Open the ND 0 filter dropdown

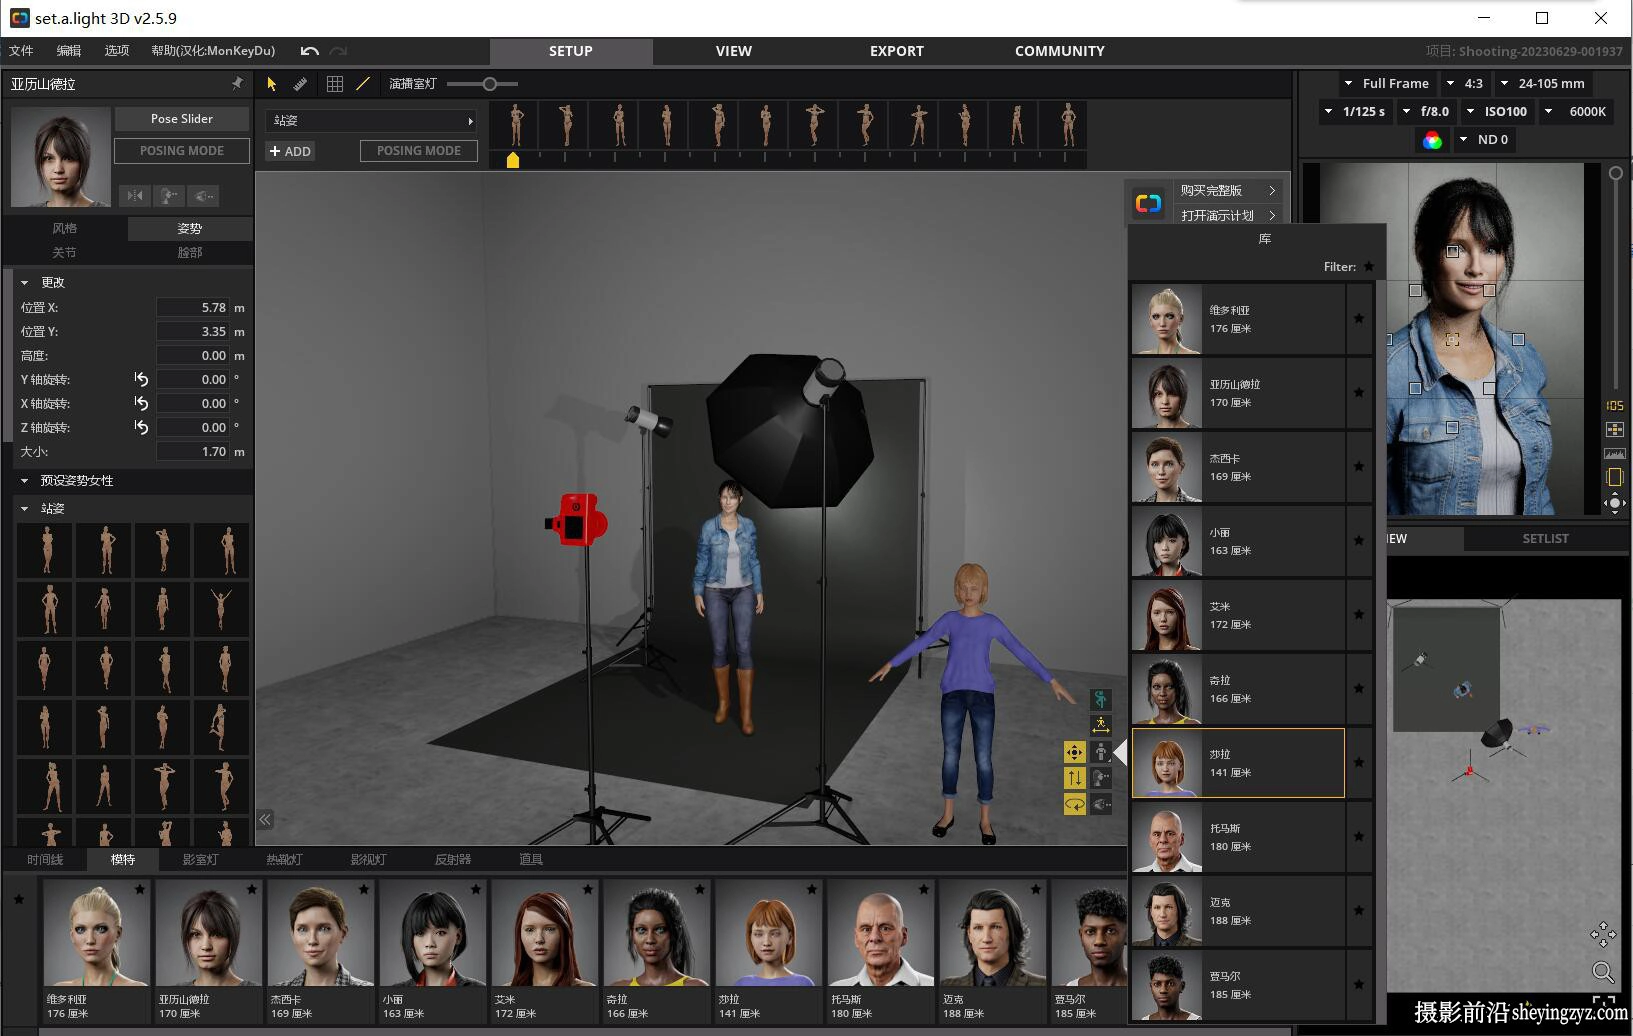1484,140
